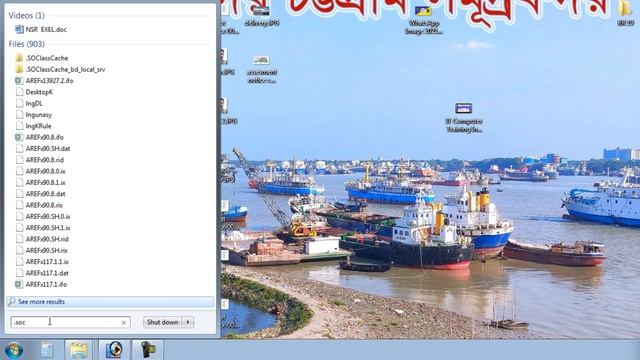Open AREFx117.1.1.ix result
This screenshot has width=640, height=360.
click(x=47, y=262)
